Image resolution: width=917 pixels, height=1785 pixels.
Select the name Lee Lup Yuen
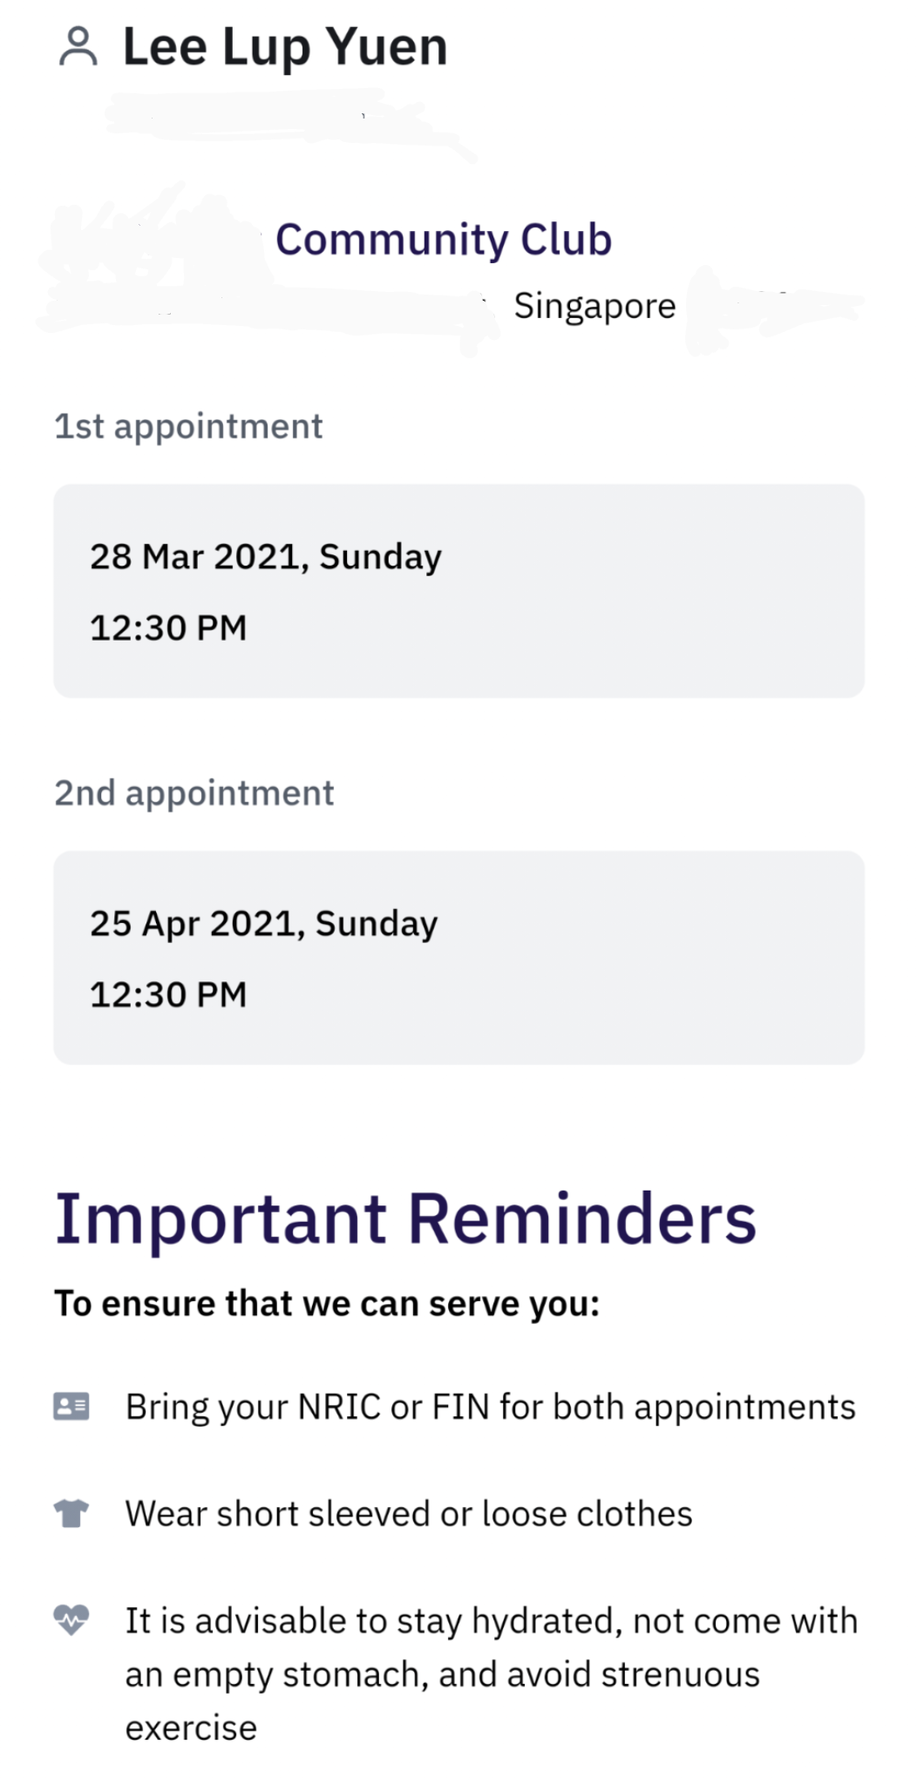[285, 47]
